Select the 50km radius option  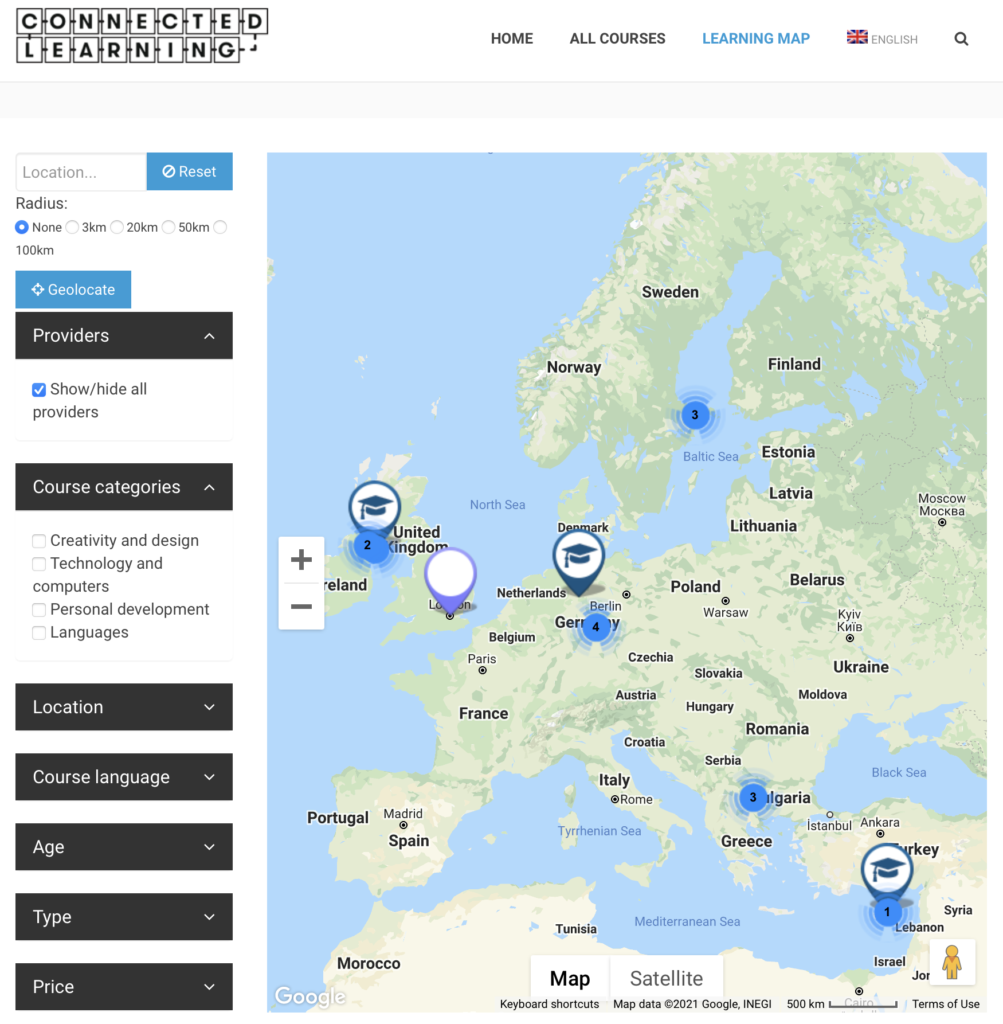[x=168, y=227]
